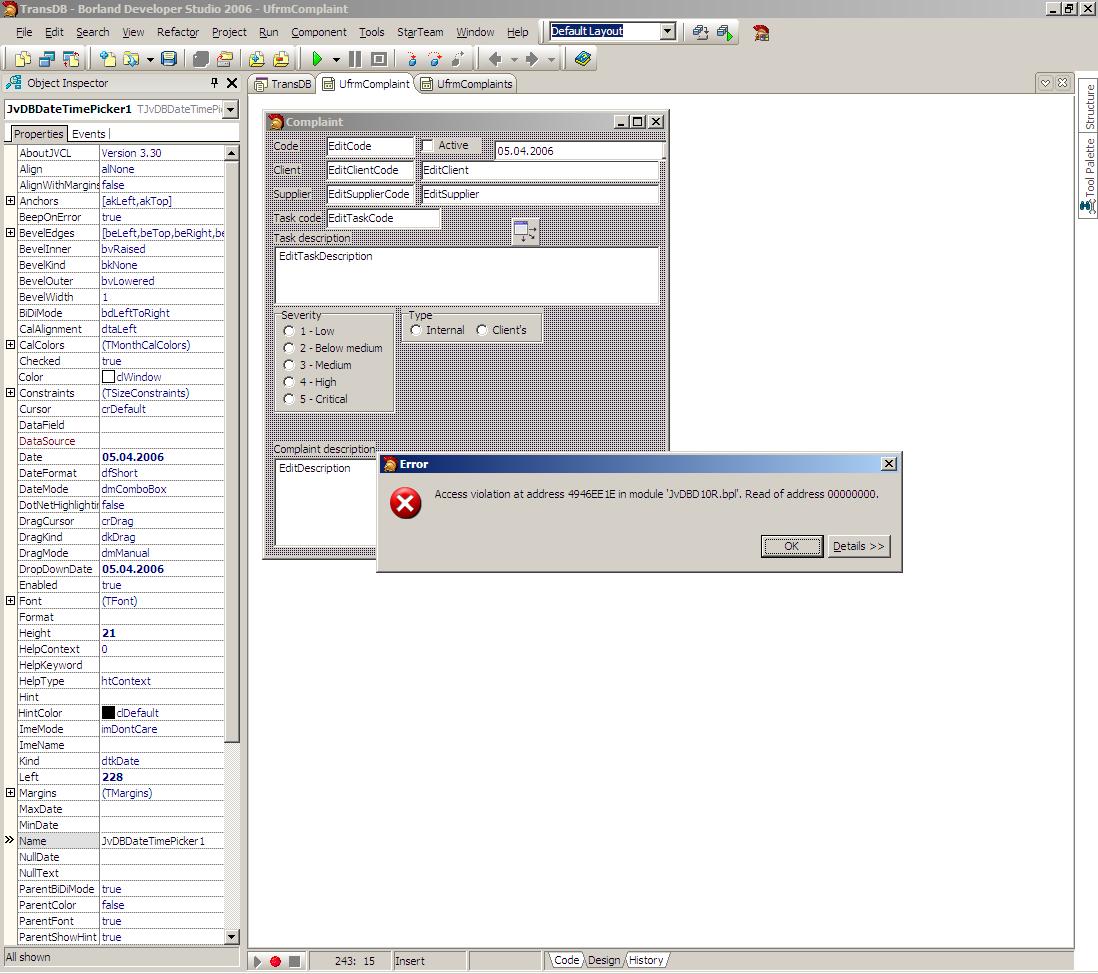This screenshot has height=974, width=1098.
Task: Select the '3 - Medium' severity radio
Action: pos(289,365)
